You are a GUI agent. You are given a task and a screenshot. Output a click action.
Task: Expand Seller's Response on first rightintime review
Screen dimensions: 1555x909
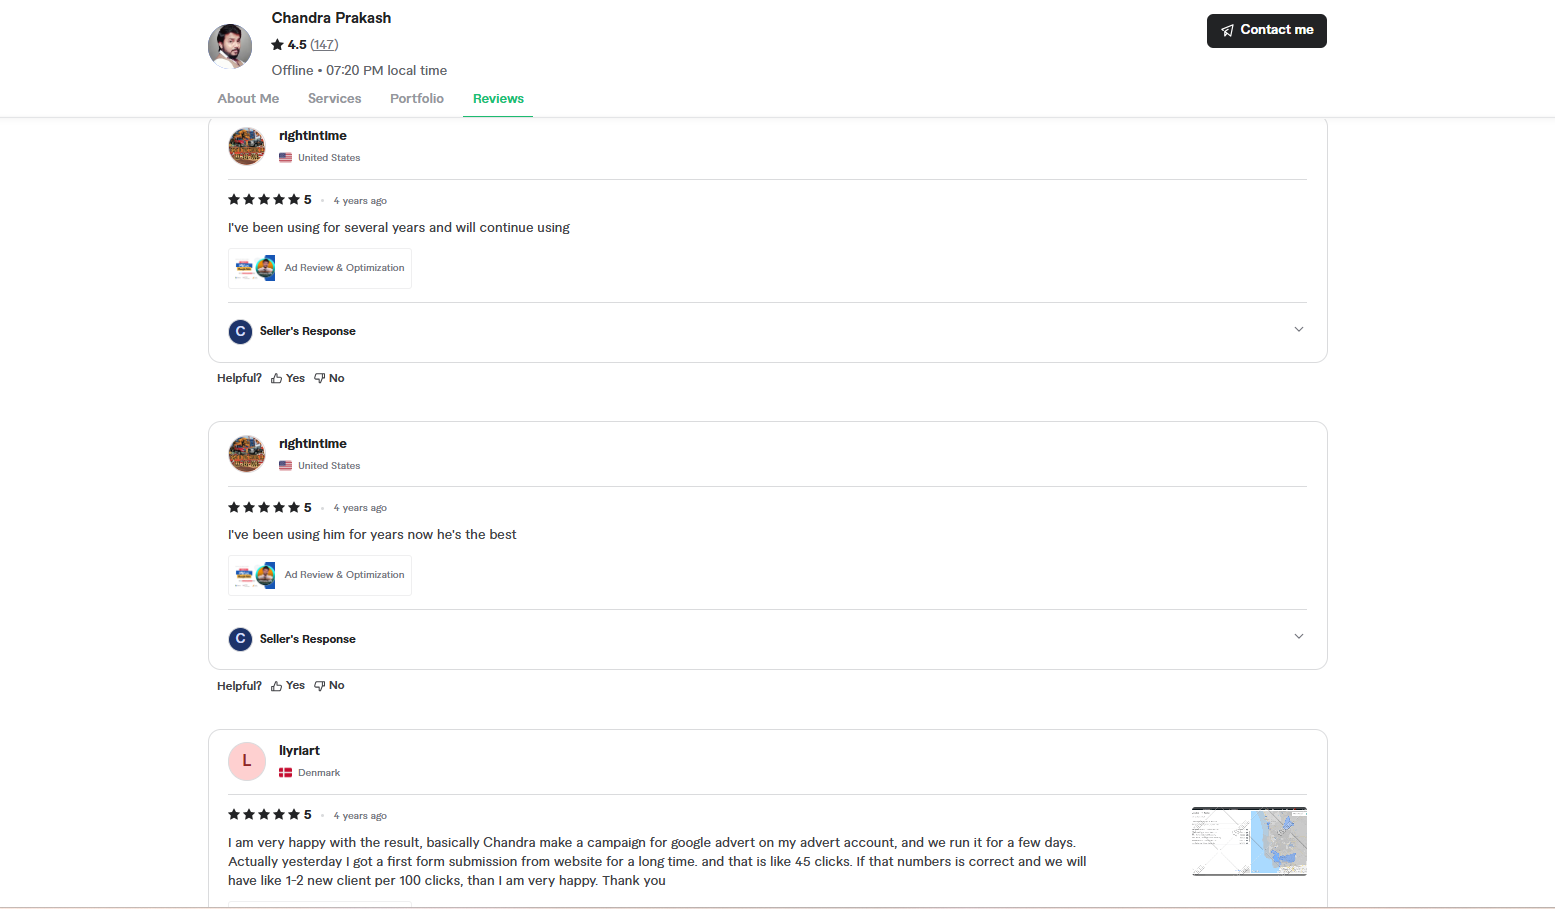1298,330
